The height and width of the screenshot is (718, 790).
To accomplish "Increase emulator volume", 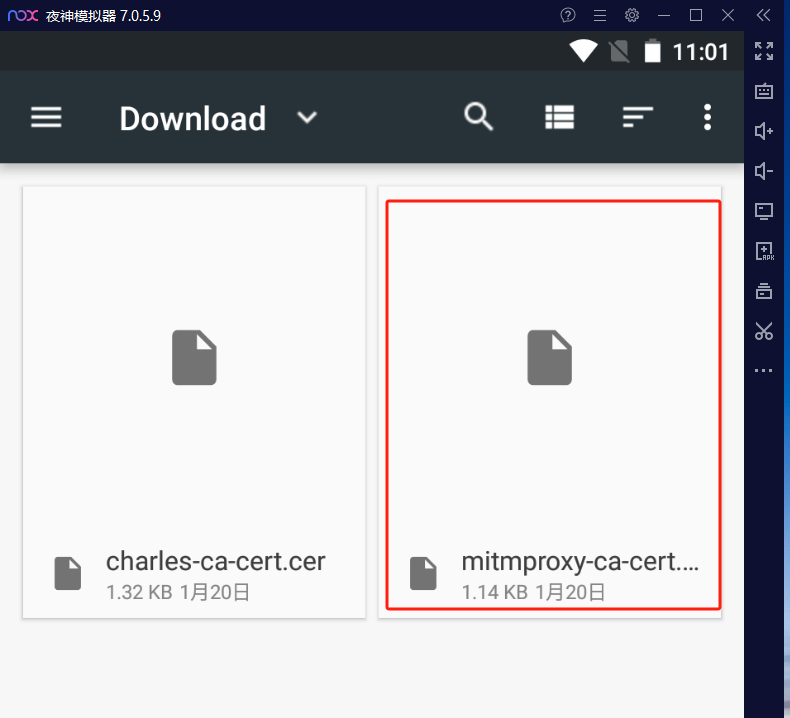I will (764, 131).
